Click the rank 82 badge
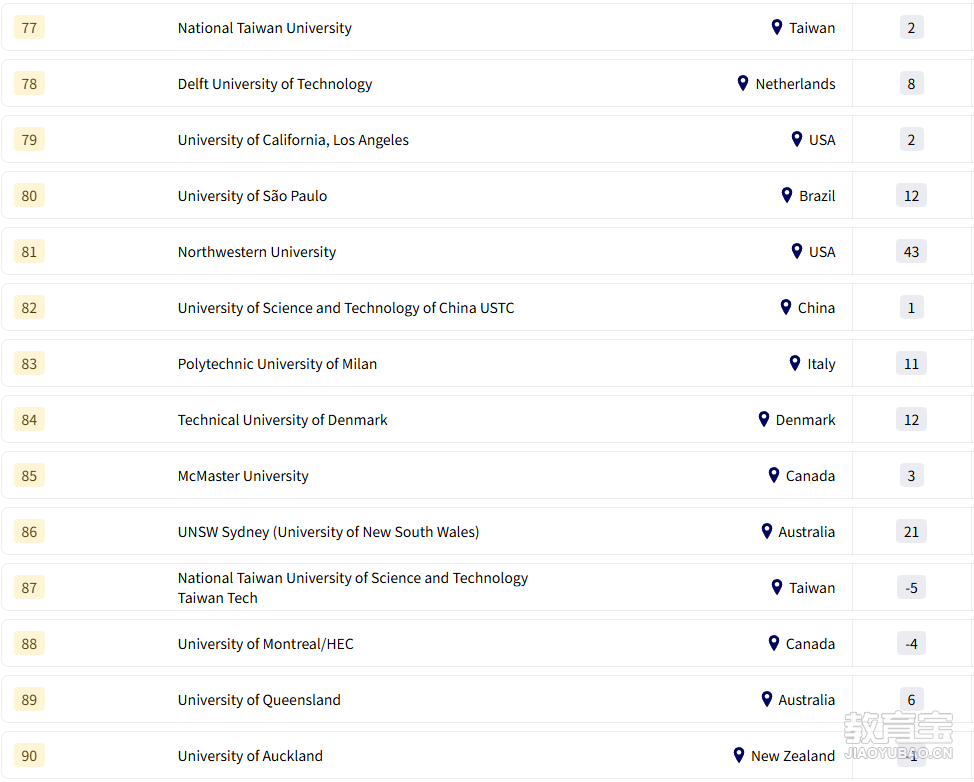This screenshot has height=782, width=974. [x=29, y=308]
